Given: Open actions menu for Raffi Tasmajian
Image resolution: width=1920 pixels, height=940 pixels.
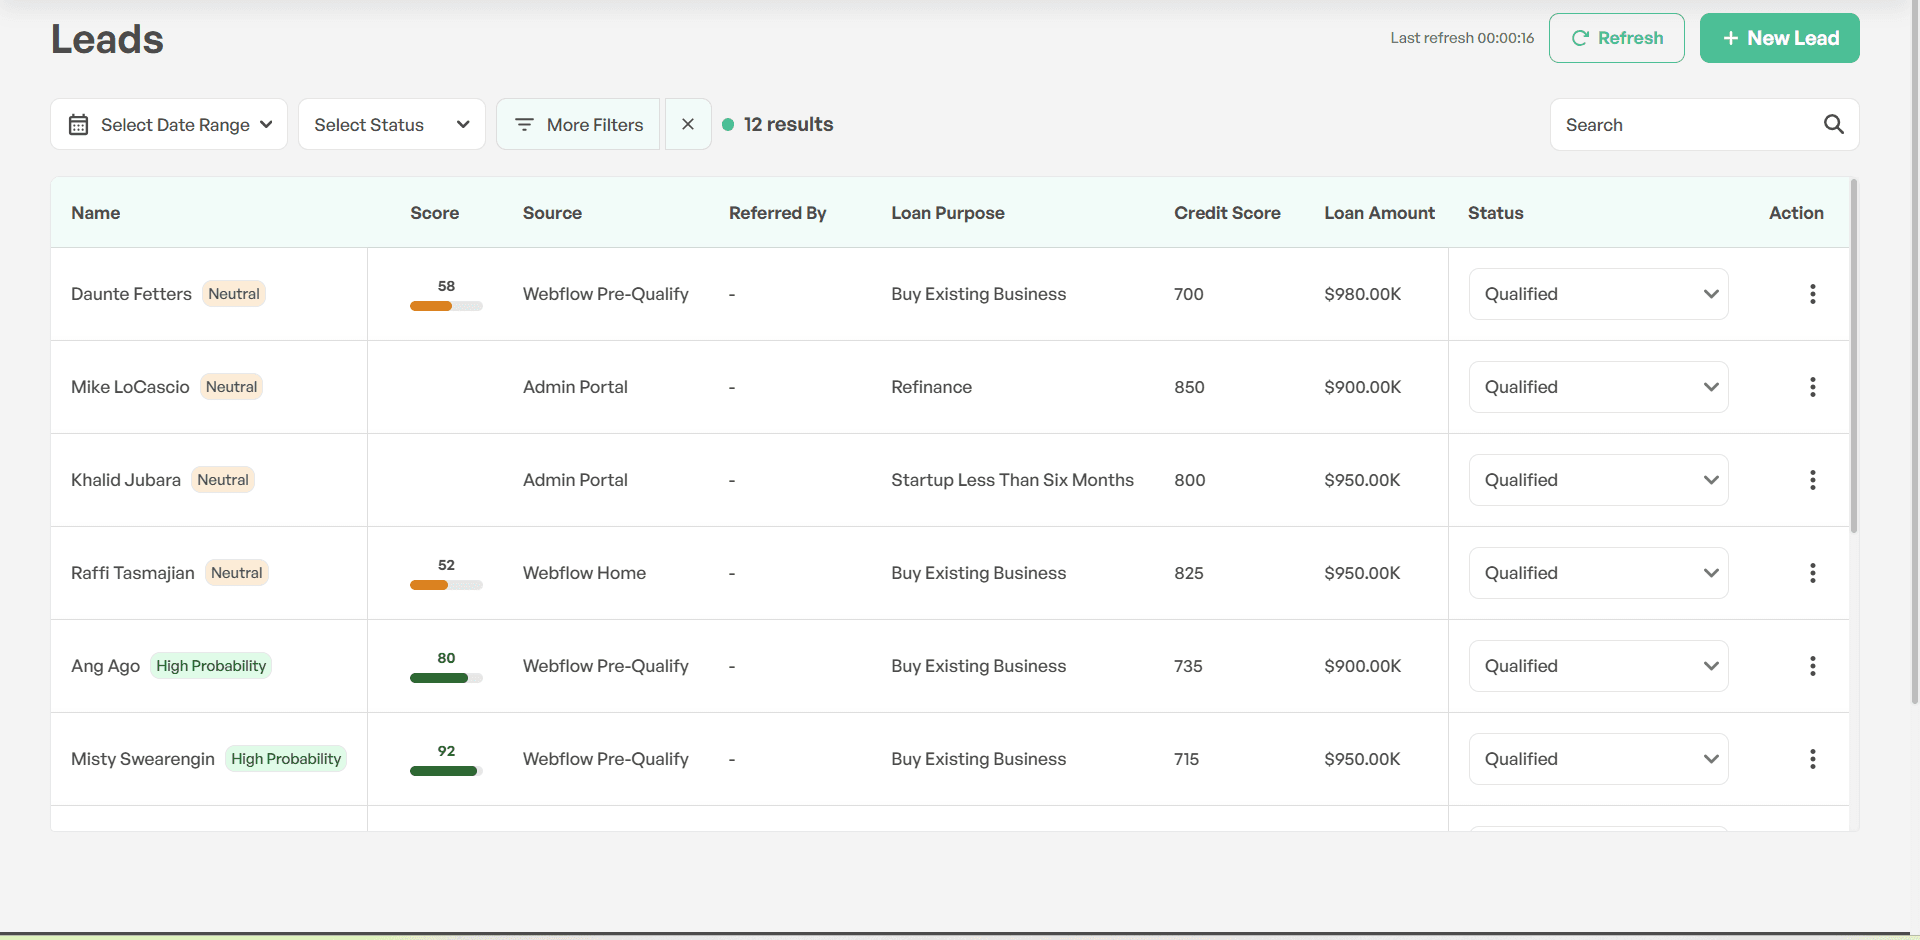Looking at the screenshot, I should click(x=1812, y=573).
